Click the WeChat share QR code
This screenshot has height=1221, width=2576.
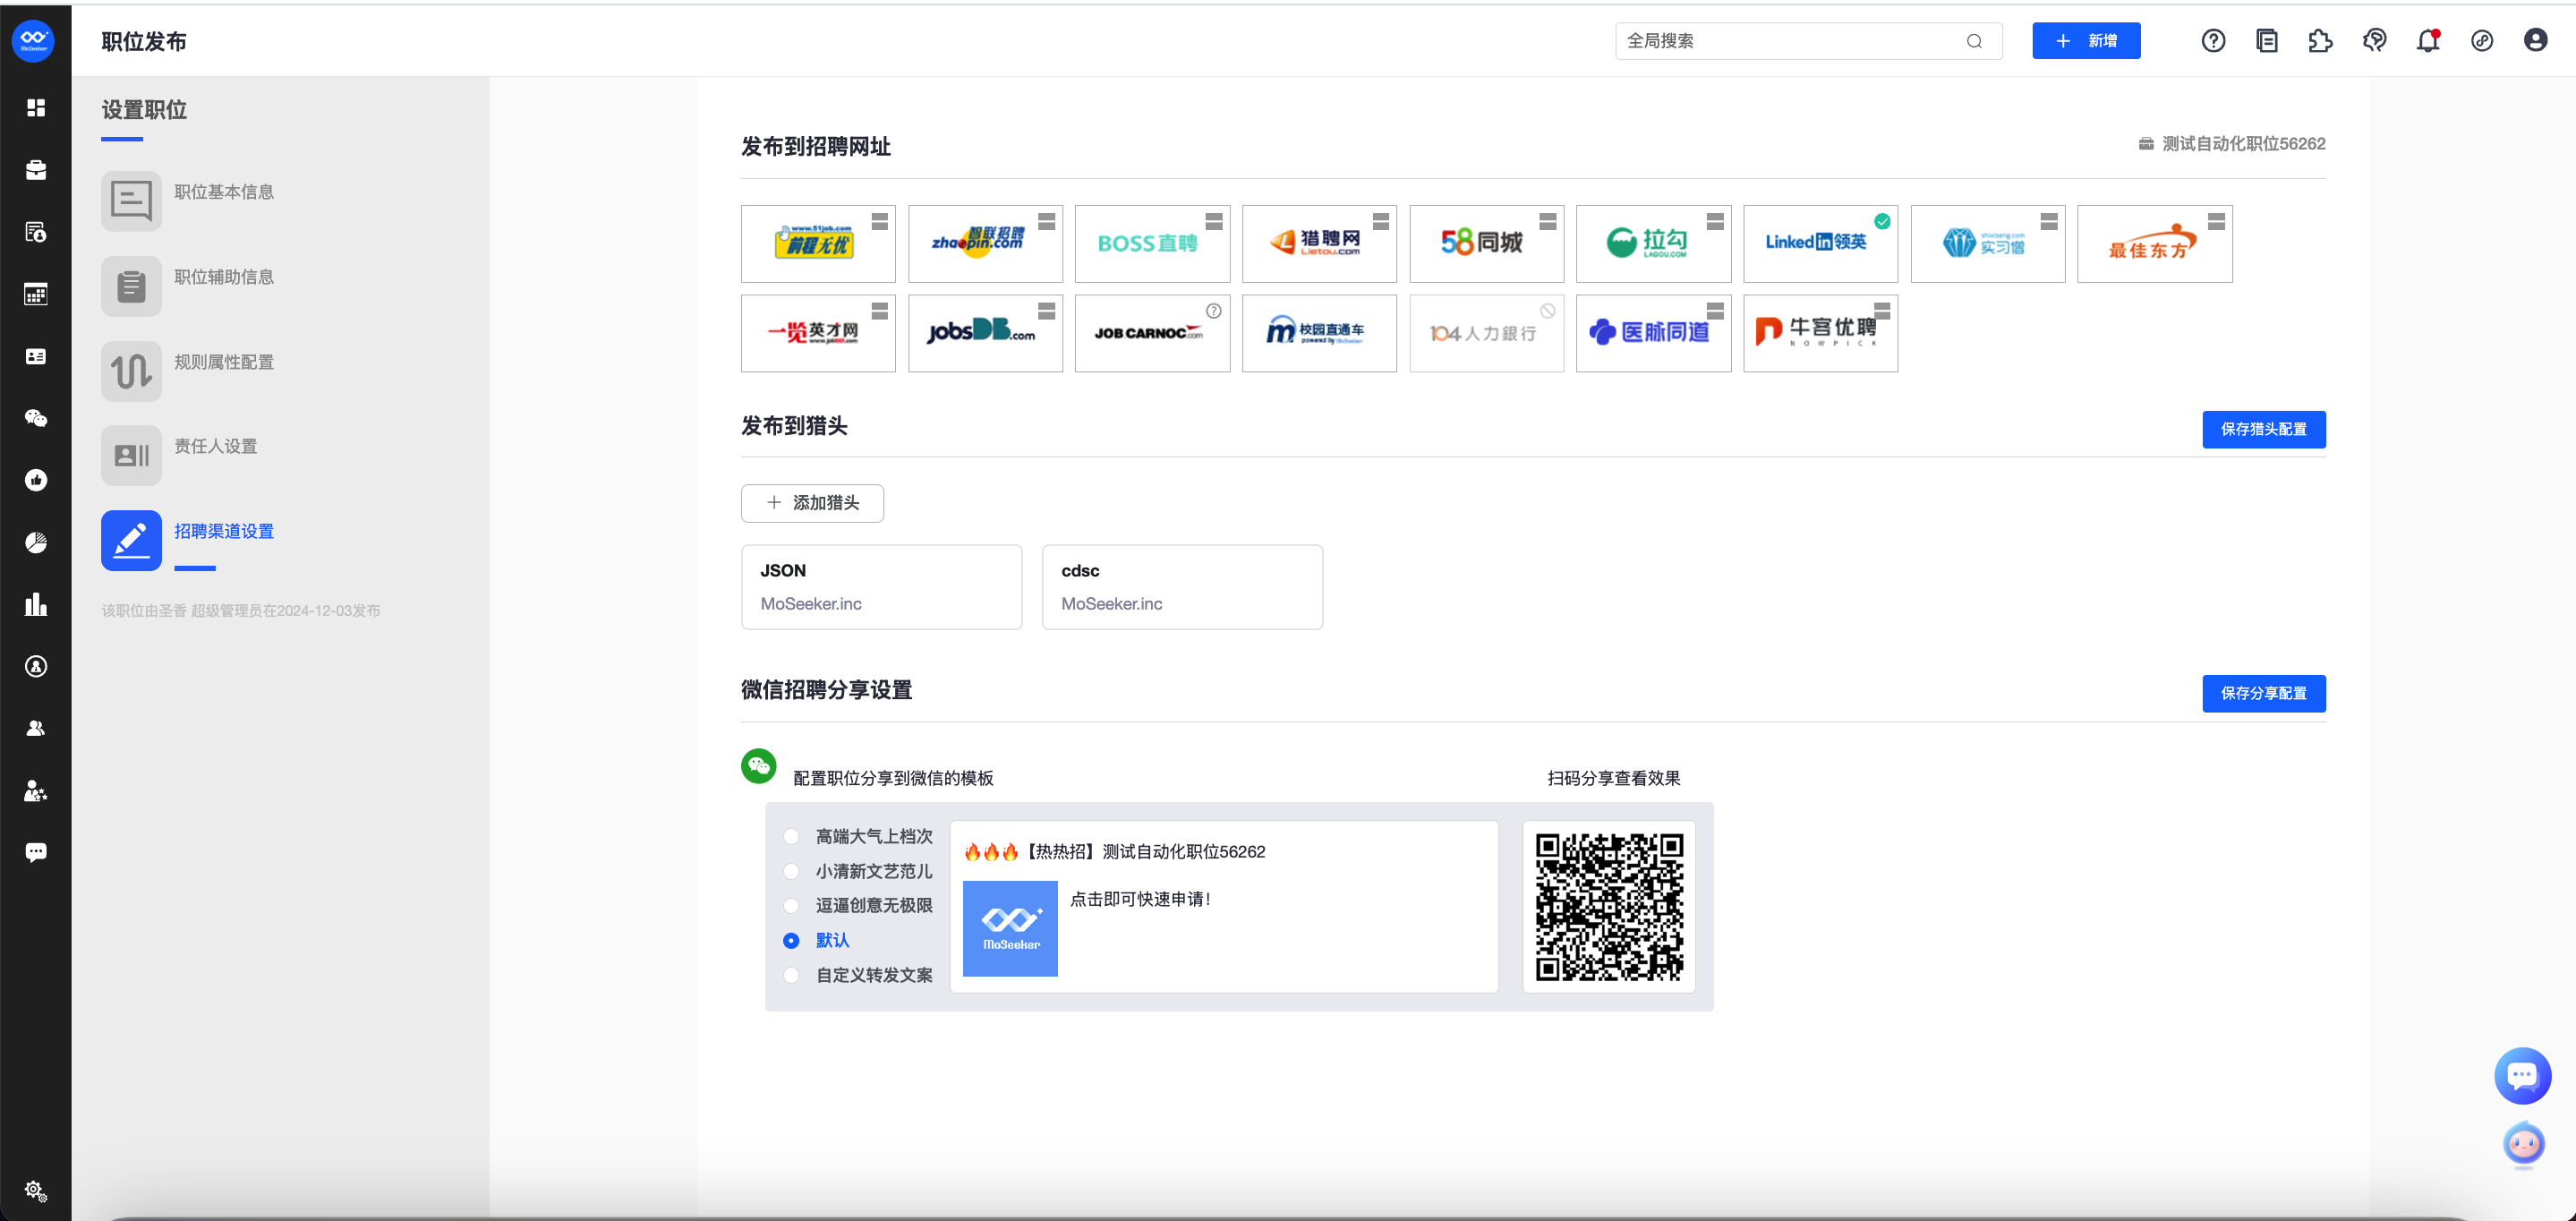(x=1609, y=907)
